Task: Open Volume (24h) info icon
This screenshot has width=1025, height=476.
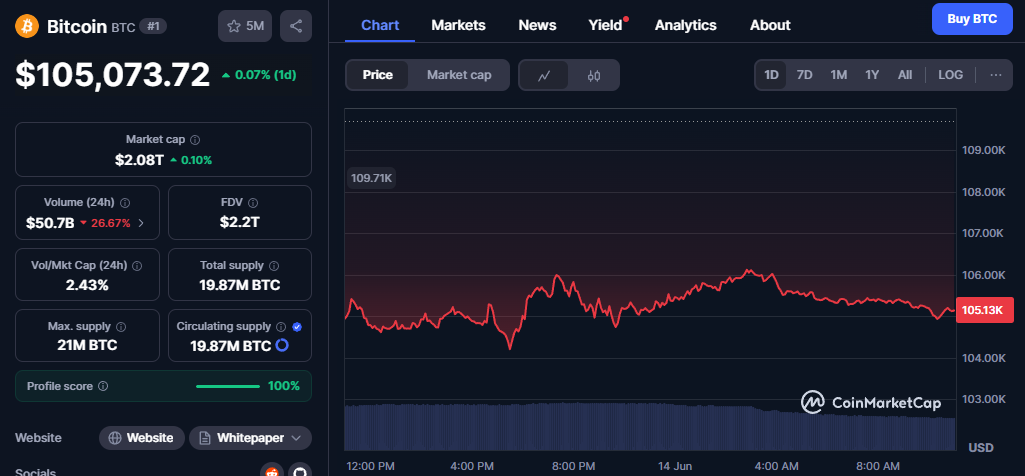Action: click(126, 203)
